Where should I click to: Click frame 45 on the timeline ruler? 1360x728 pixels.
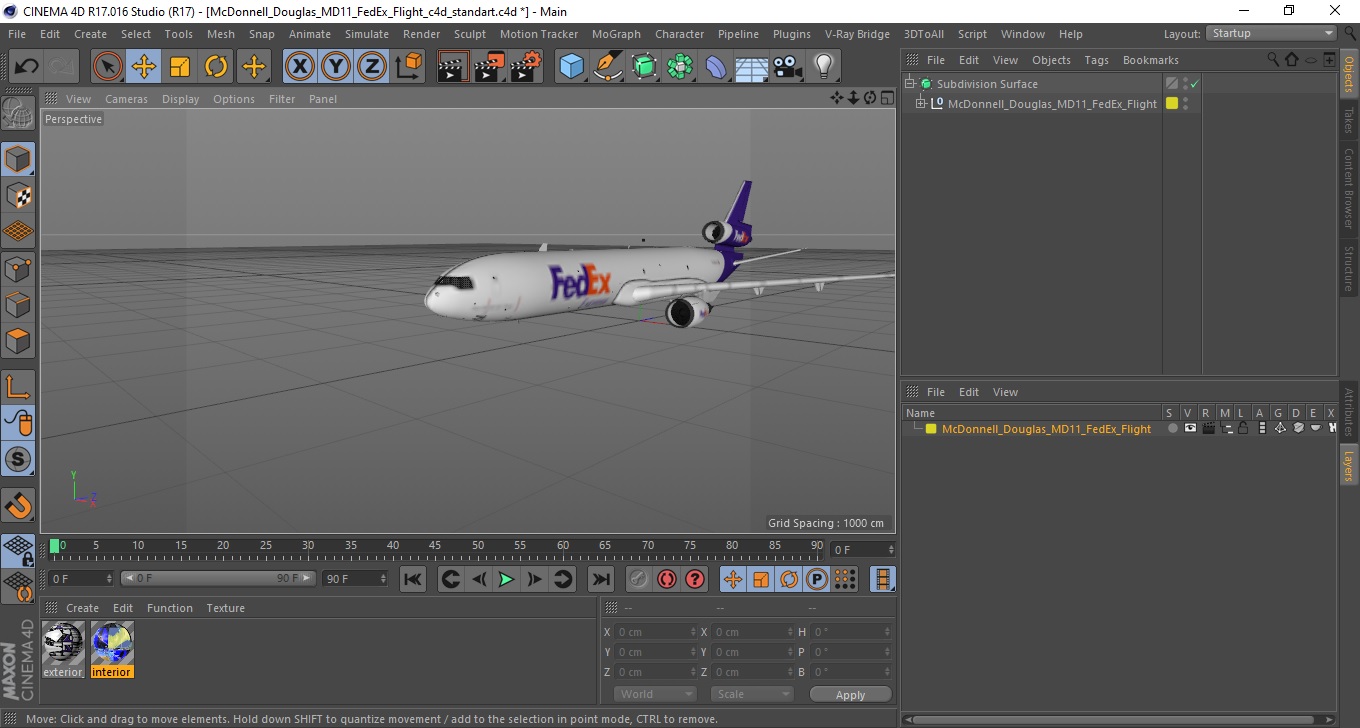click(x=436, y=546)
